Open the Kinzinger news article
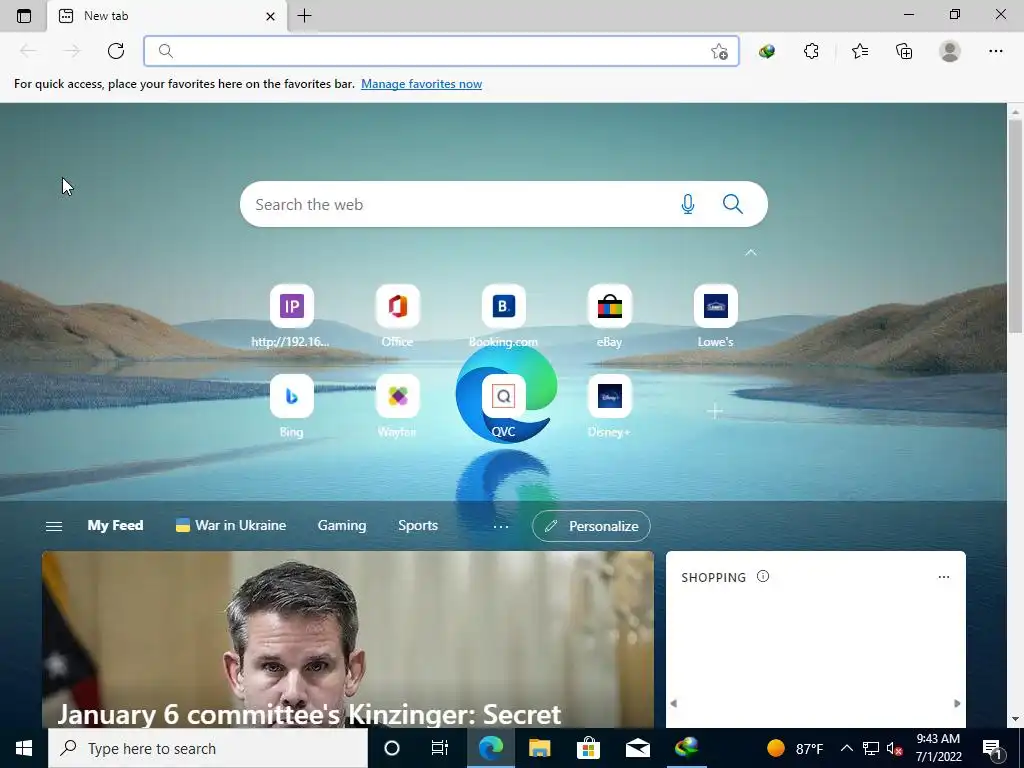Screen dimensions: 1024x768 coord(347,640)
